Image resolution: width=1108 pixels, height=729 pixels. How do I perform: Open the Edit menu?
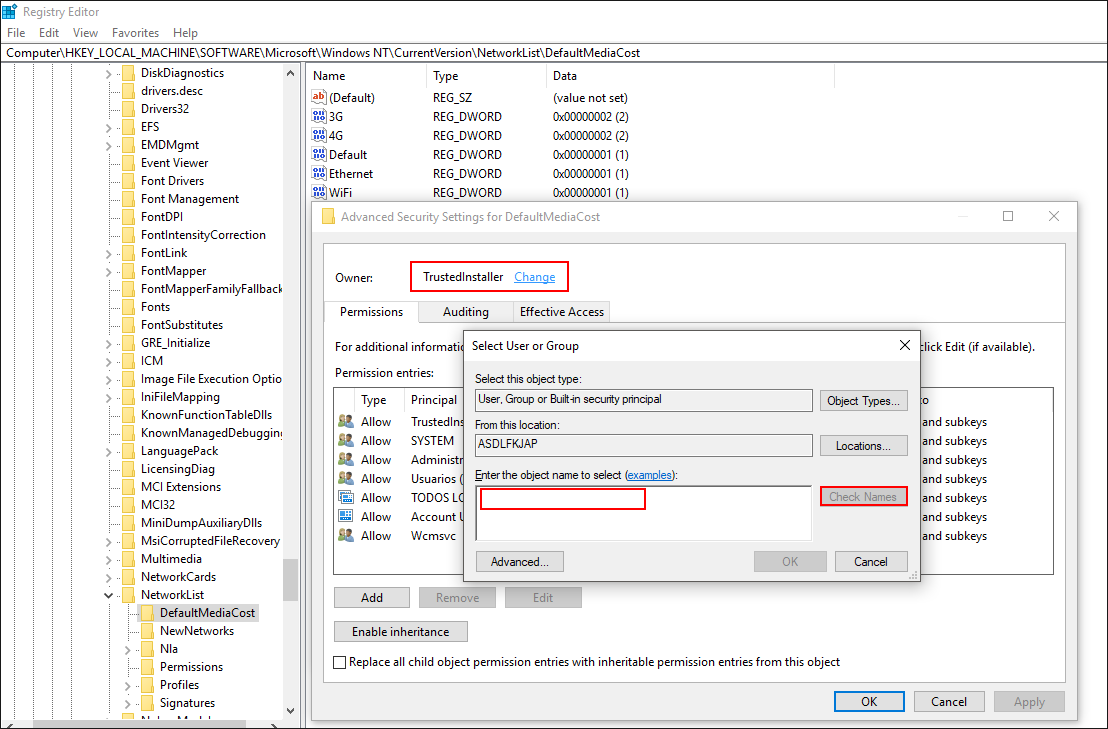point(49,32)
